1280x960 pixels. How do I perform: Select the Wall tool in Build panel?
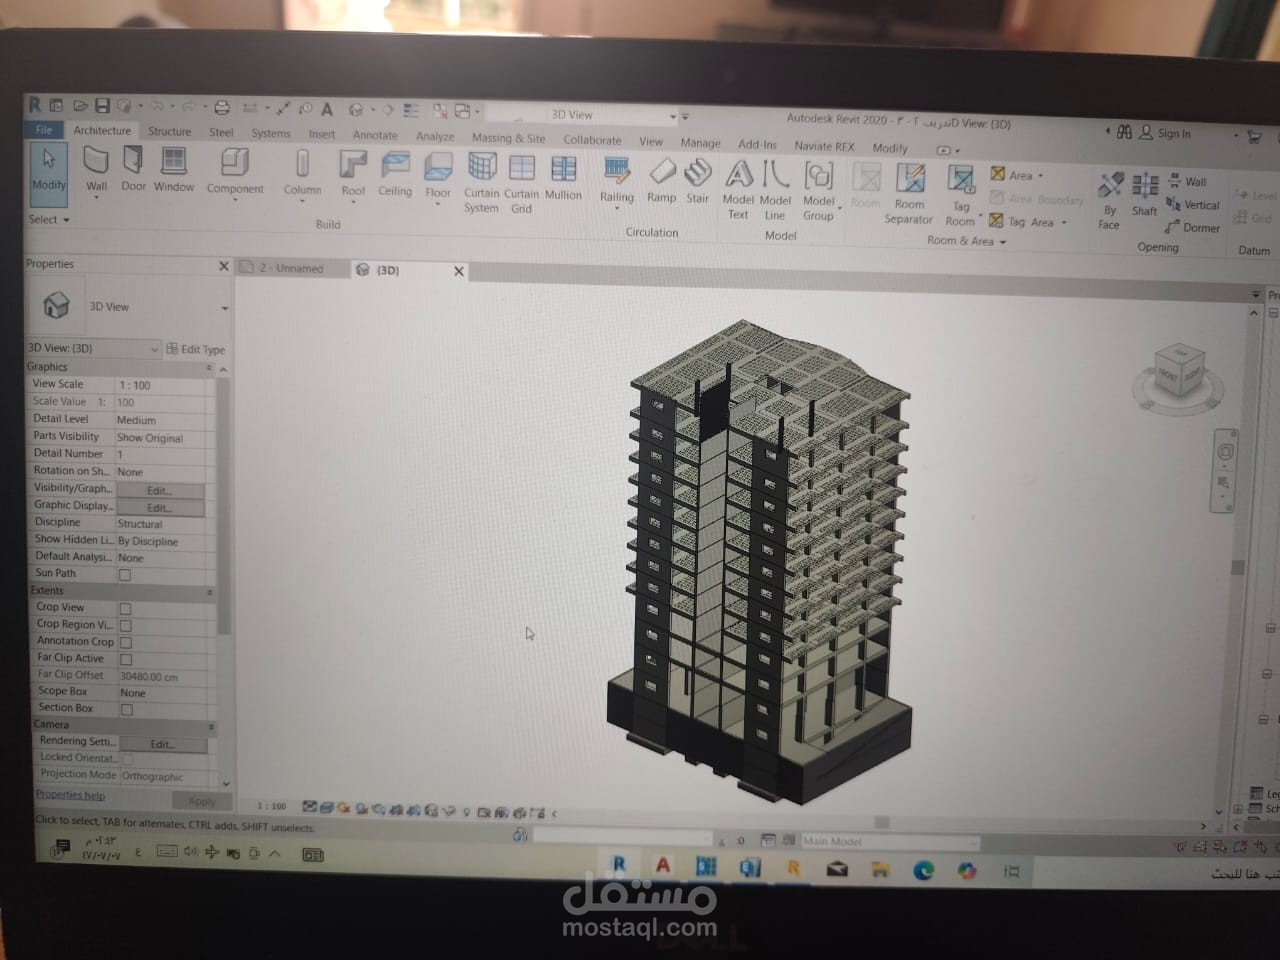96,170
